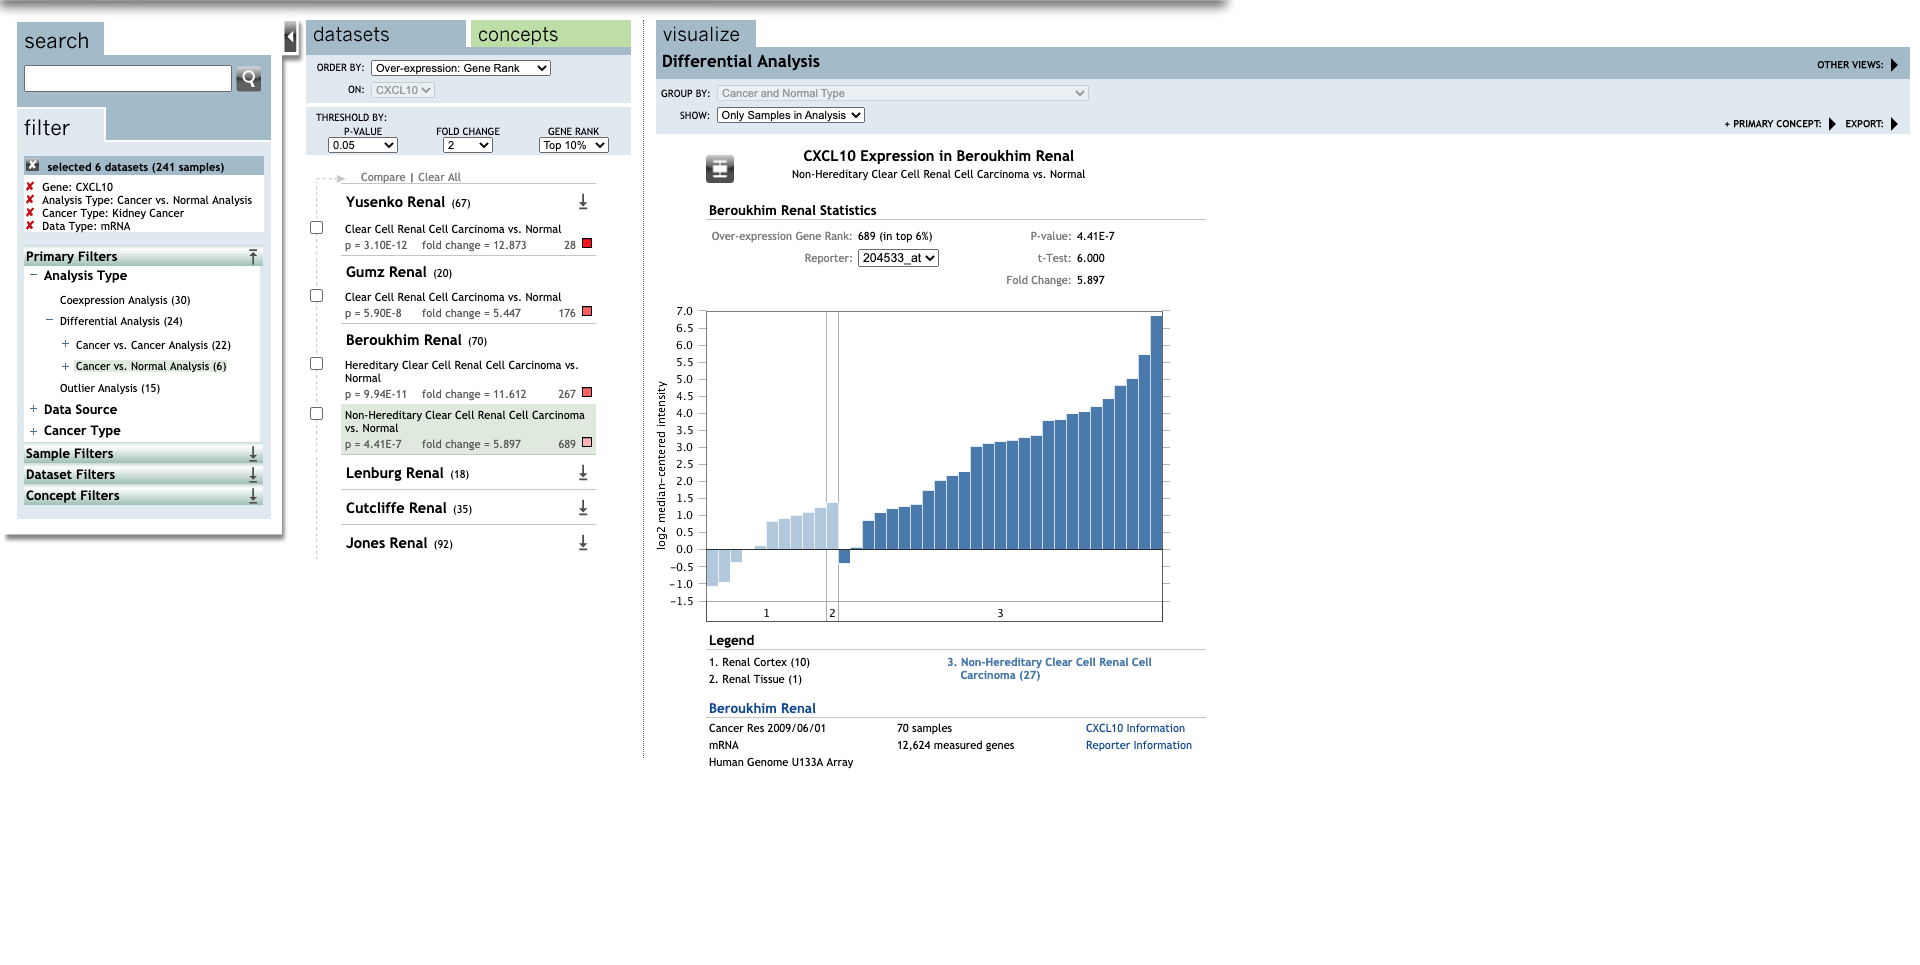
Task: Open the Export arrow menu
Action: click(x=1894, y=124)
